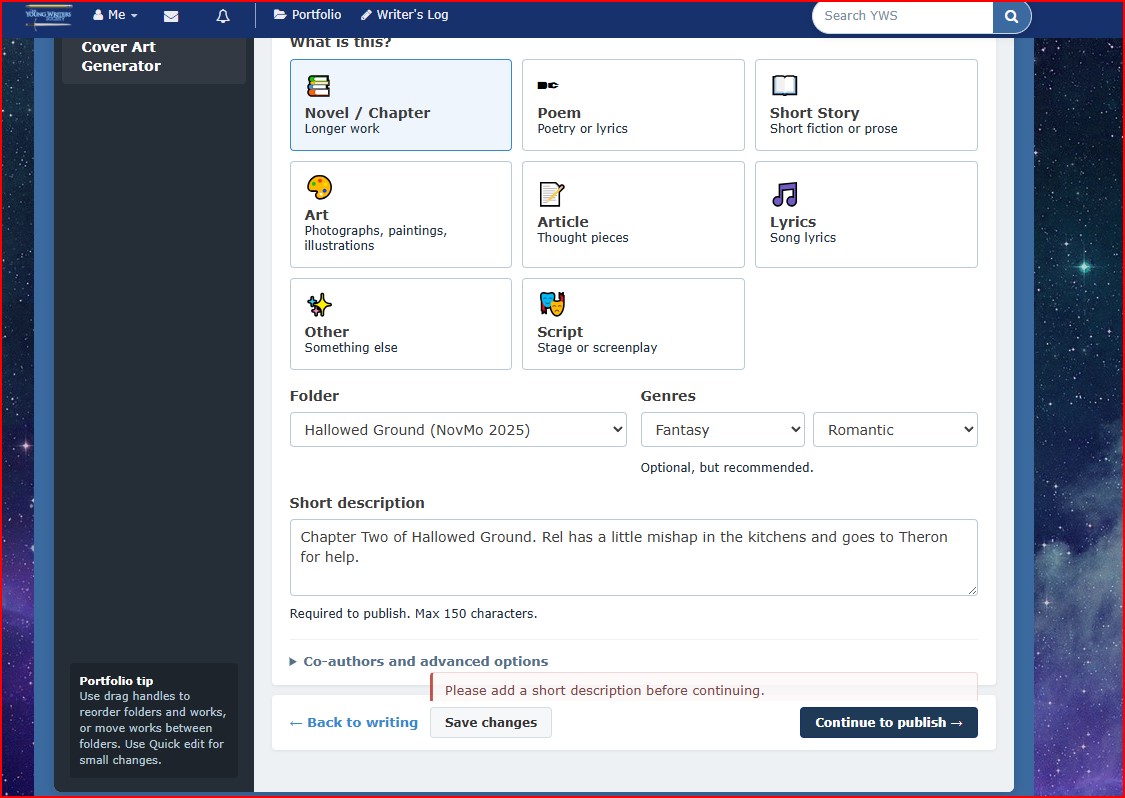The image size is (1125, 798).
Task: Pick Lyrics work type
Action: [866, 215]
